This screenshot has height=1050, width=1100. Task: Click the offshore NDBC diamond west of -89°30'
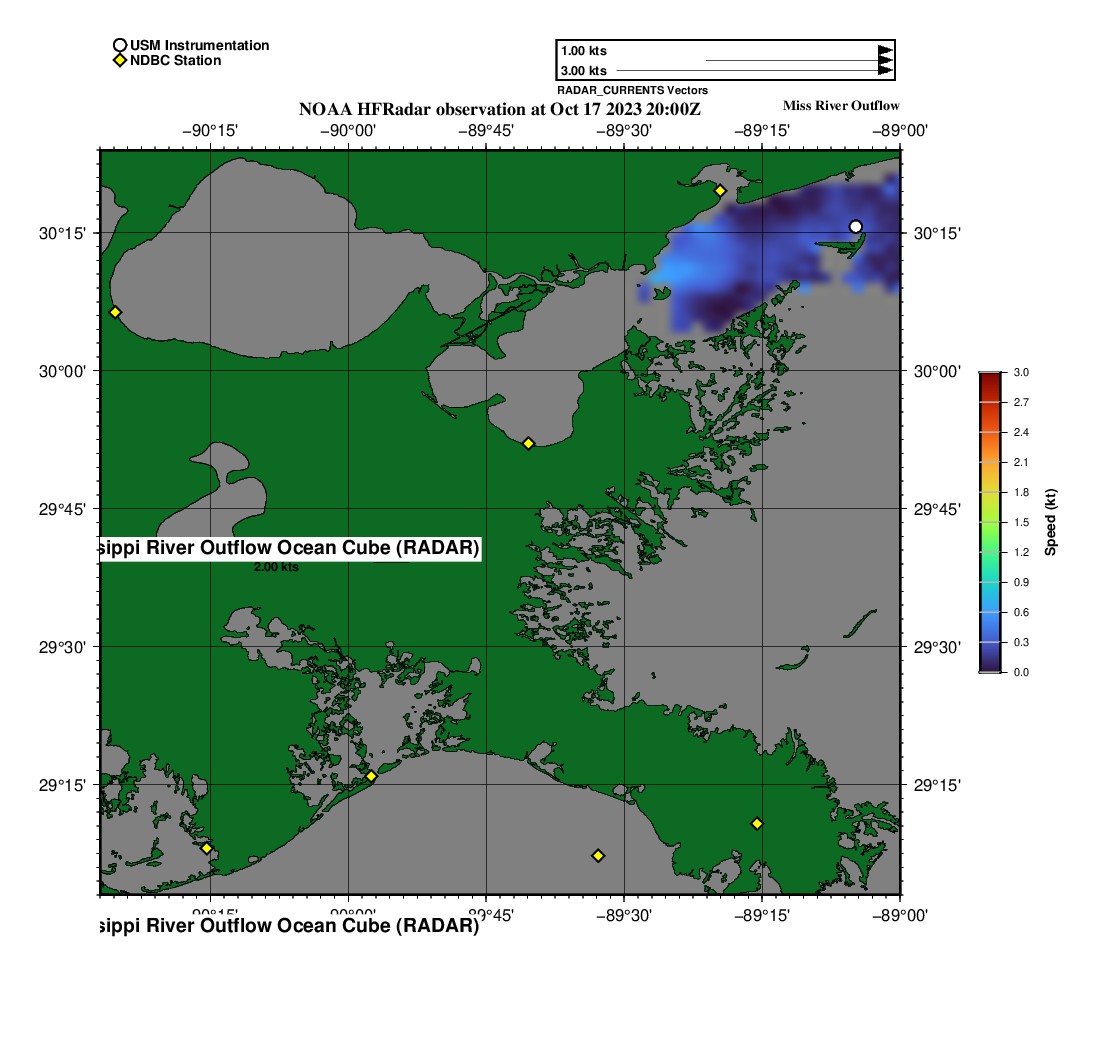[x=598, y=855]
